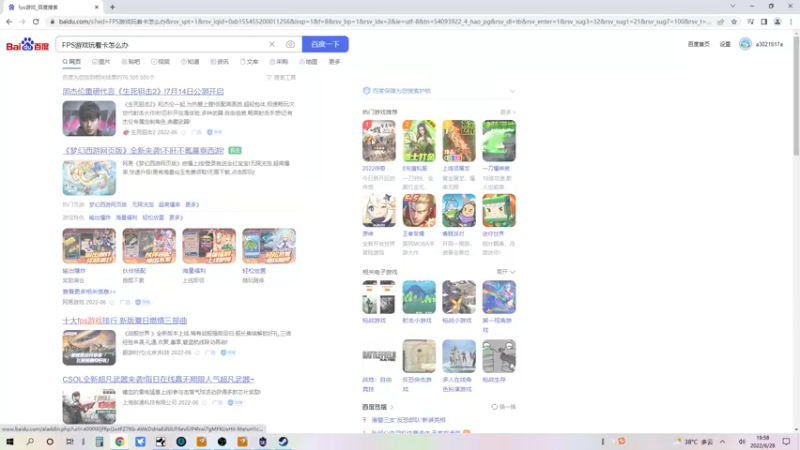Screen dimensions: 800x450
Task: Open the 梦幻西游网页版 result title link
Action: pos(143,151)
